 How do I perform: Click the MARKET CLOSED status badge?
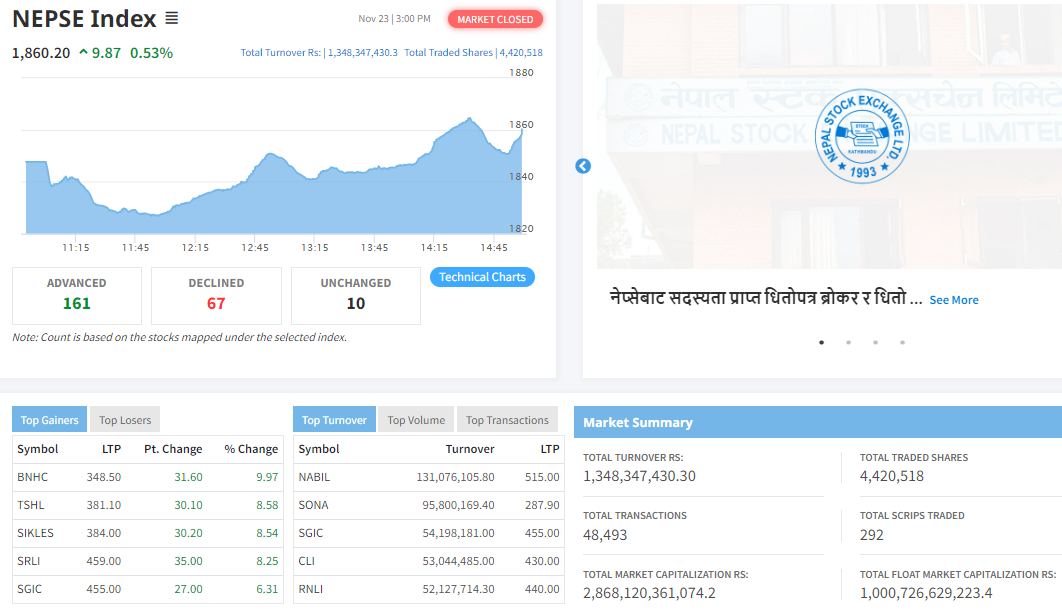[495, 20]
